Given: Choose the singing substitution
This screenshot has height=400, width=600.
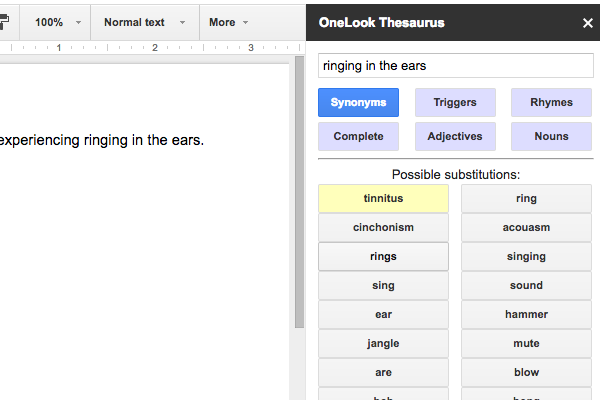Looking at the screenshot, I should pos(526,256).
